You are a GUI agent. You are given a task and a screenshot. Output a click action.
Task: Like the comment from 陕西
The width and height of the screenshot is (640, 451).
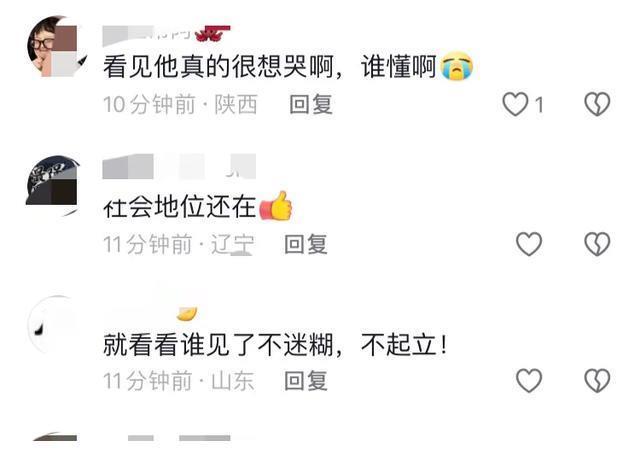pyautogui.click(x=515, y=104)
